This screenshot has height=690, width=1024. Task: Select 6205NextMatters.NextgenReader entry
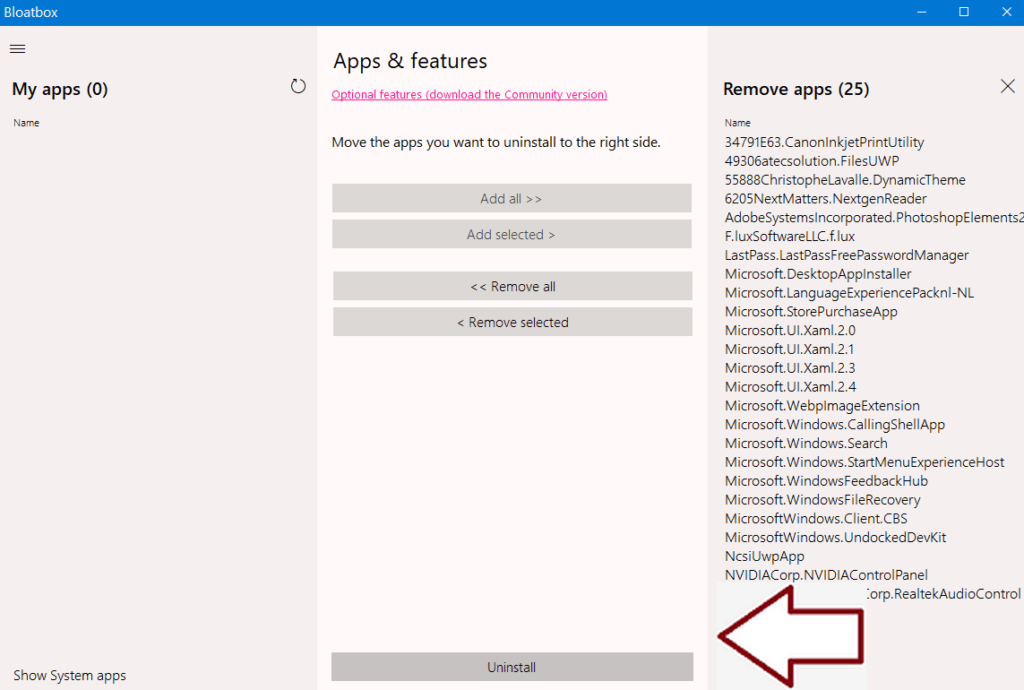pos(825,199)
